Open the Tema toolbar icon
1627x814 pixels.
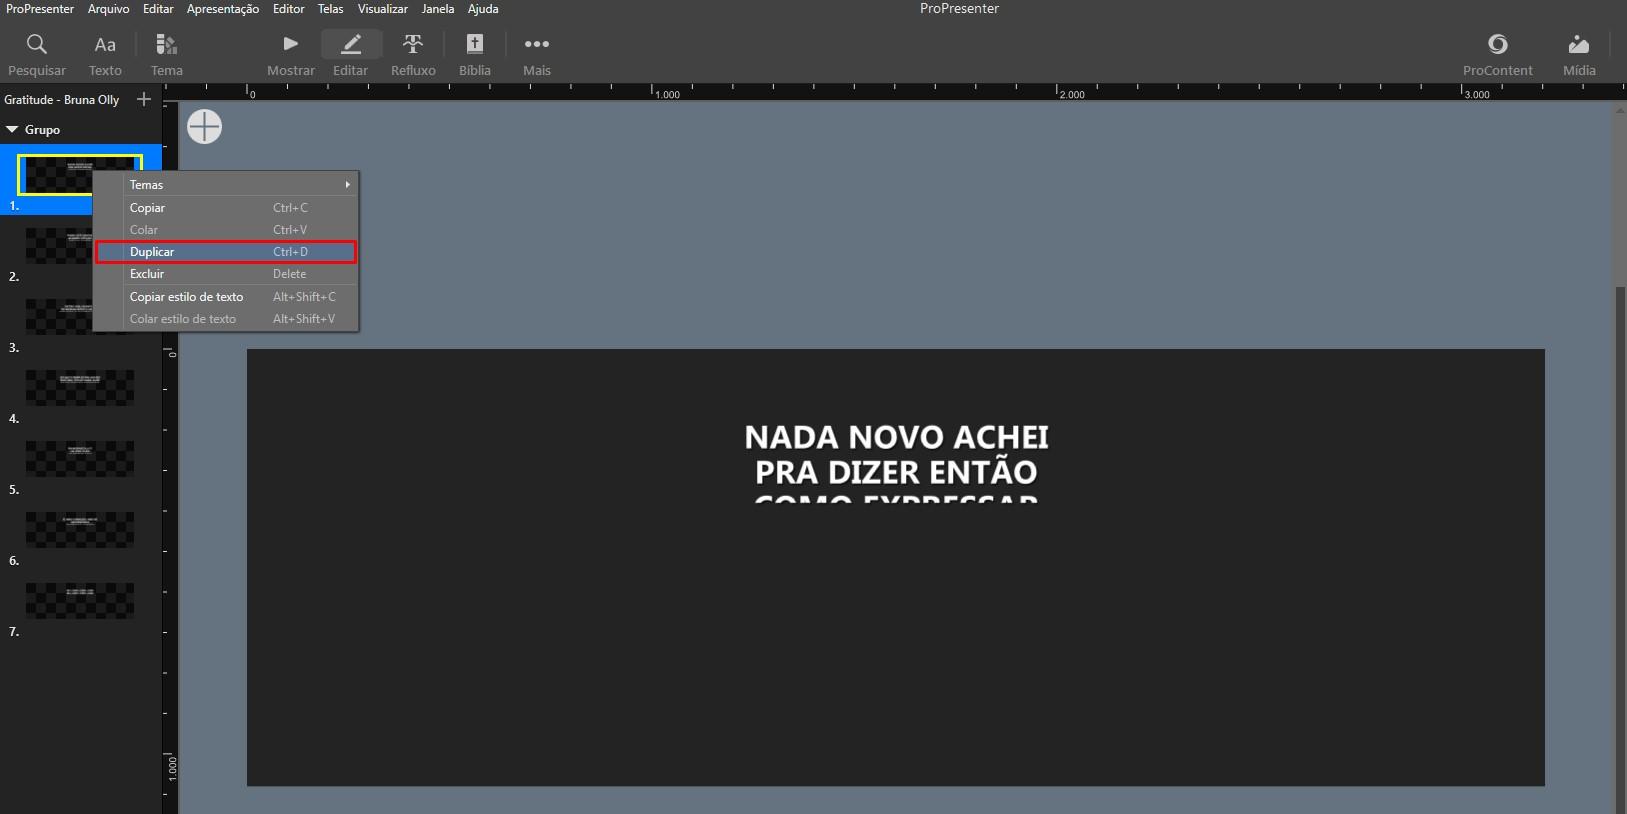pyautogui.click(x=167, y=45)
